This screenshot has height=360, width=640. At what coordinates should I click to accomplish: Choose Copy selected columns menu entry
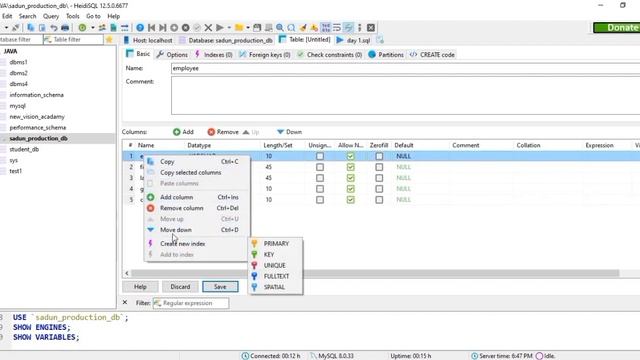[x=196, y=173]
